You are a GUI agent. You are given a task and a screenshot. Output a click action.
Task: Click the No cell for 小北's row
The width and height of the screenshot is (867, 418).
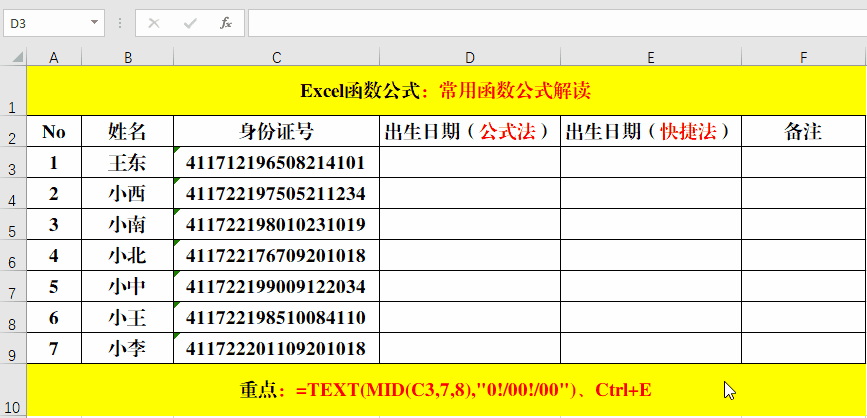click(x=54, y=255)
